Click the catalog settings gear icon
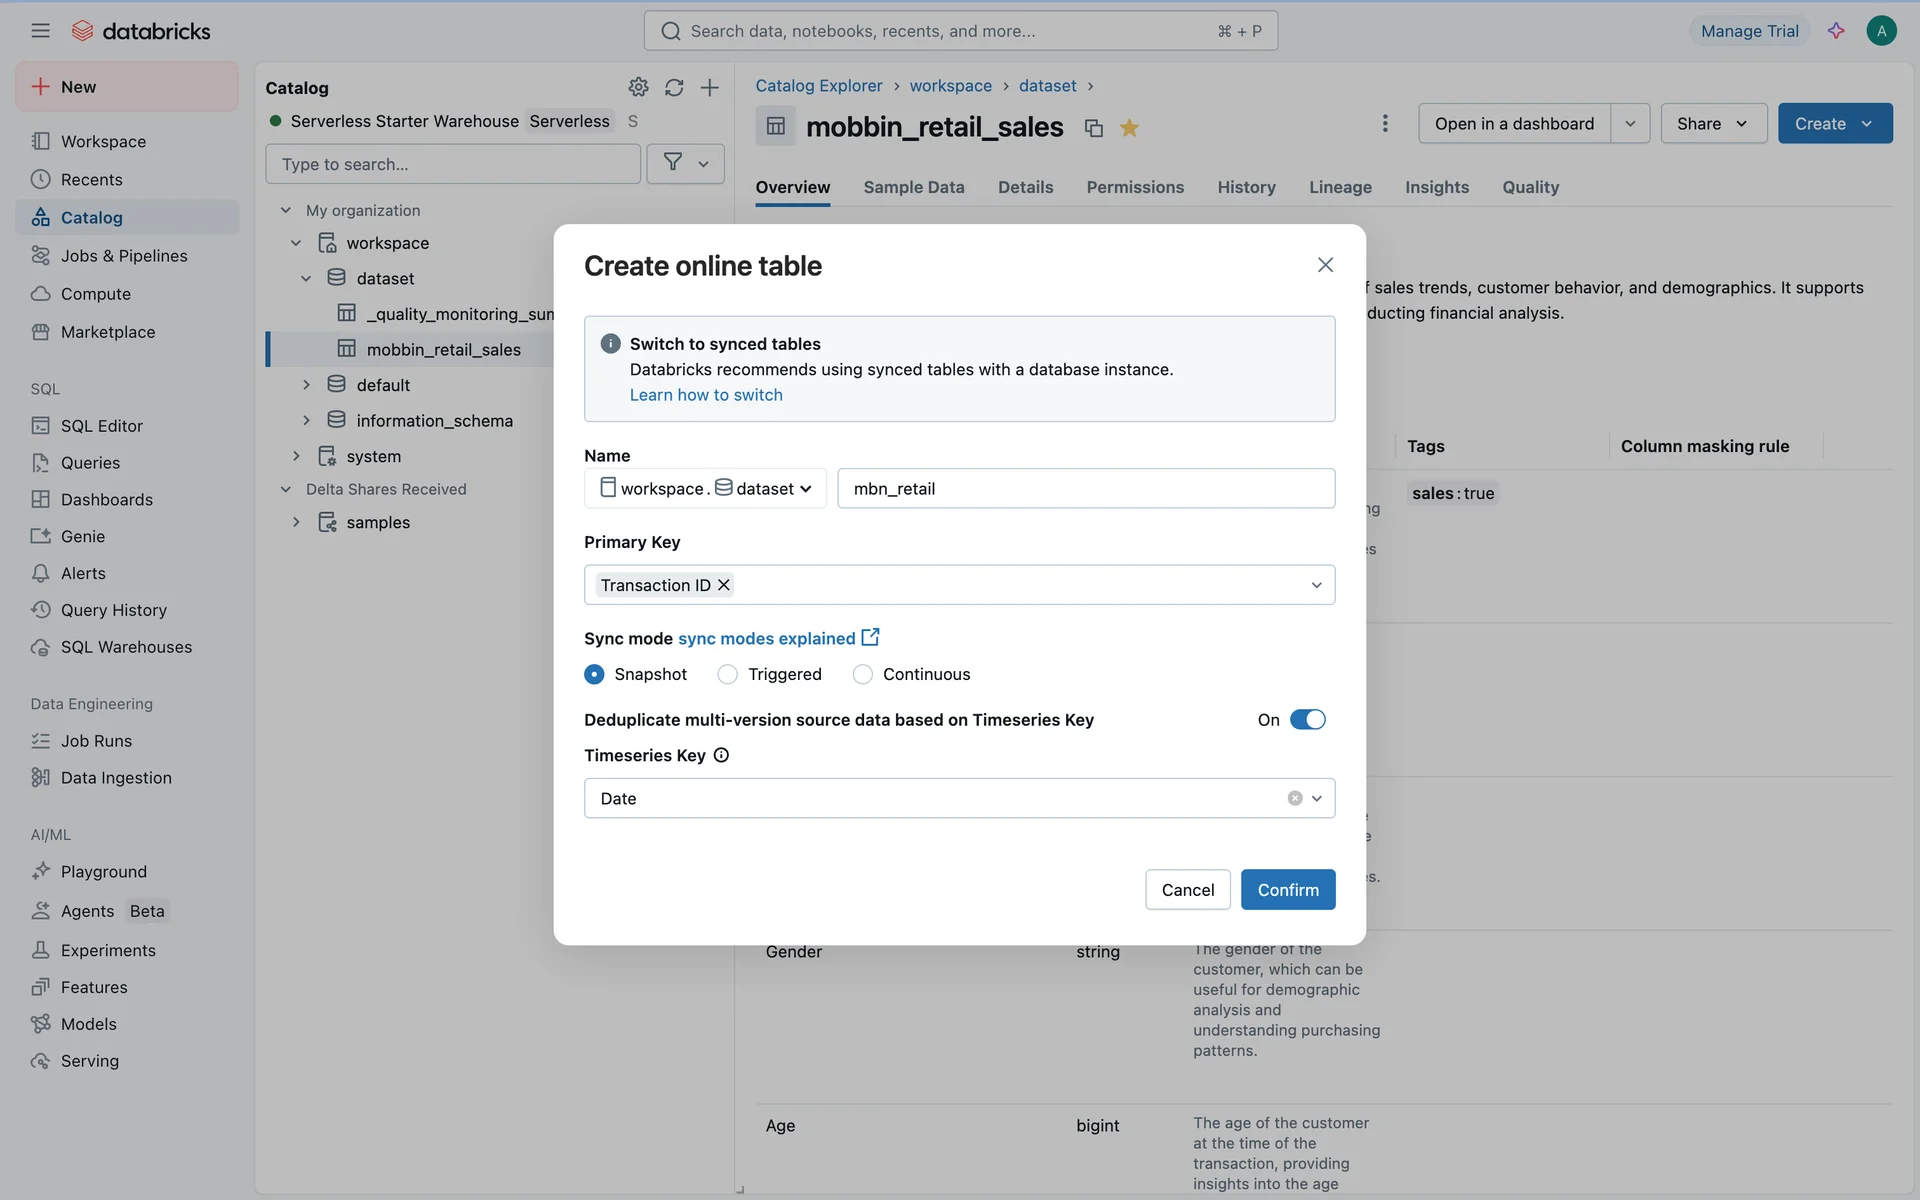 [x=638, y=87]
